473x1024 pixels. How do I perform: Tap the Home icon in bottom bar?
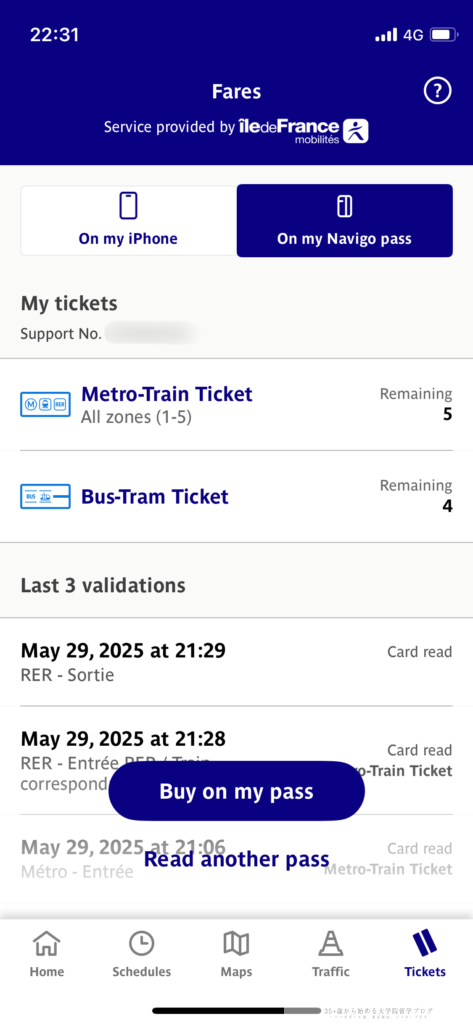click(46, 944)
